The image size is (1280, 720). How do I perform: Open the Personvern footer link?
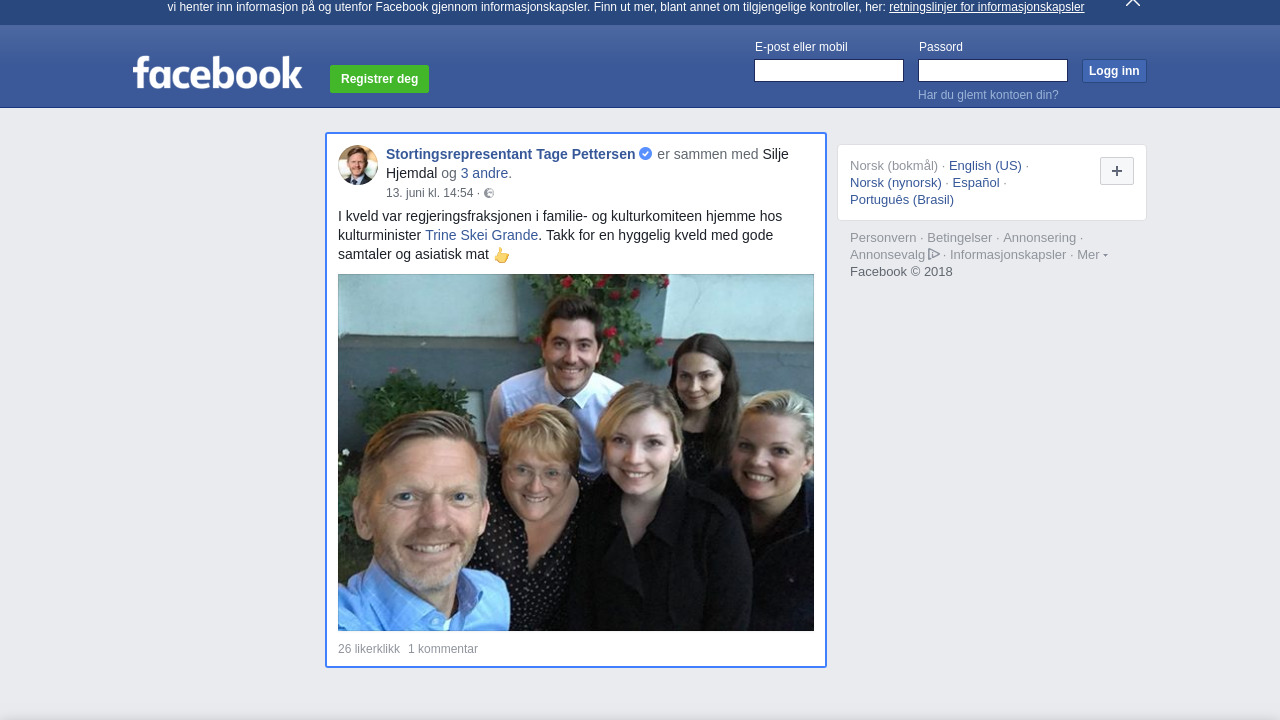point(883,238)
